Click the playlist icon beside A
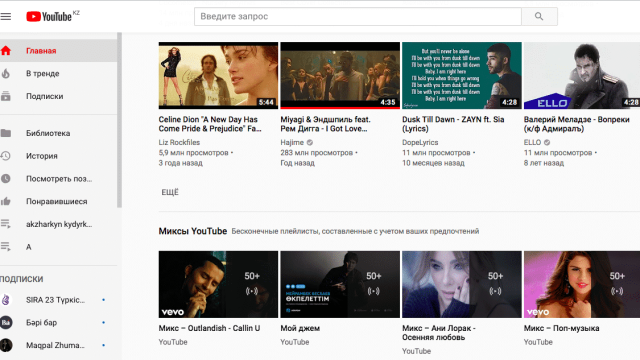640x360 pixels. click(6, 247)
